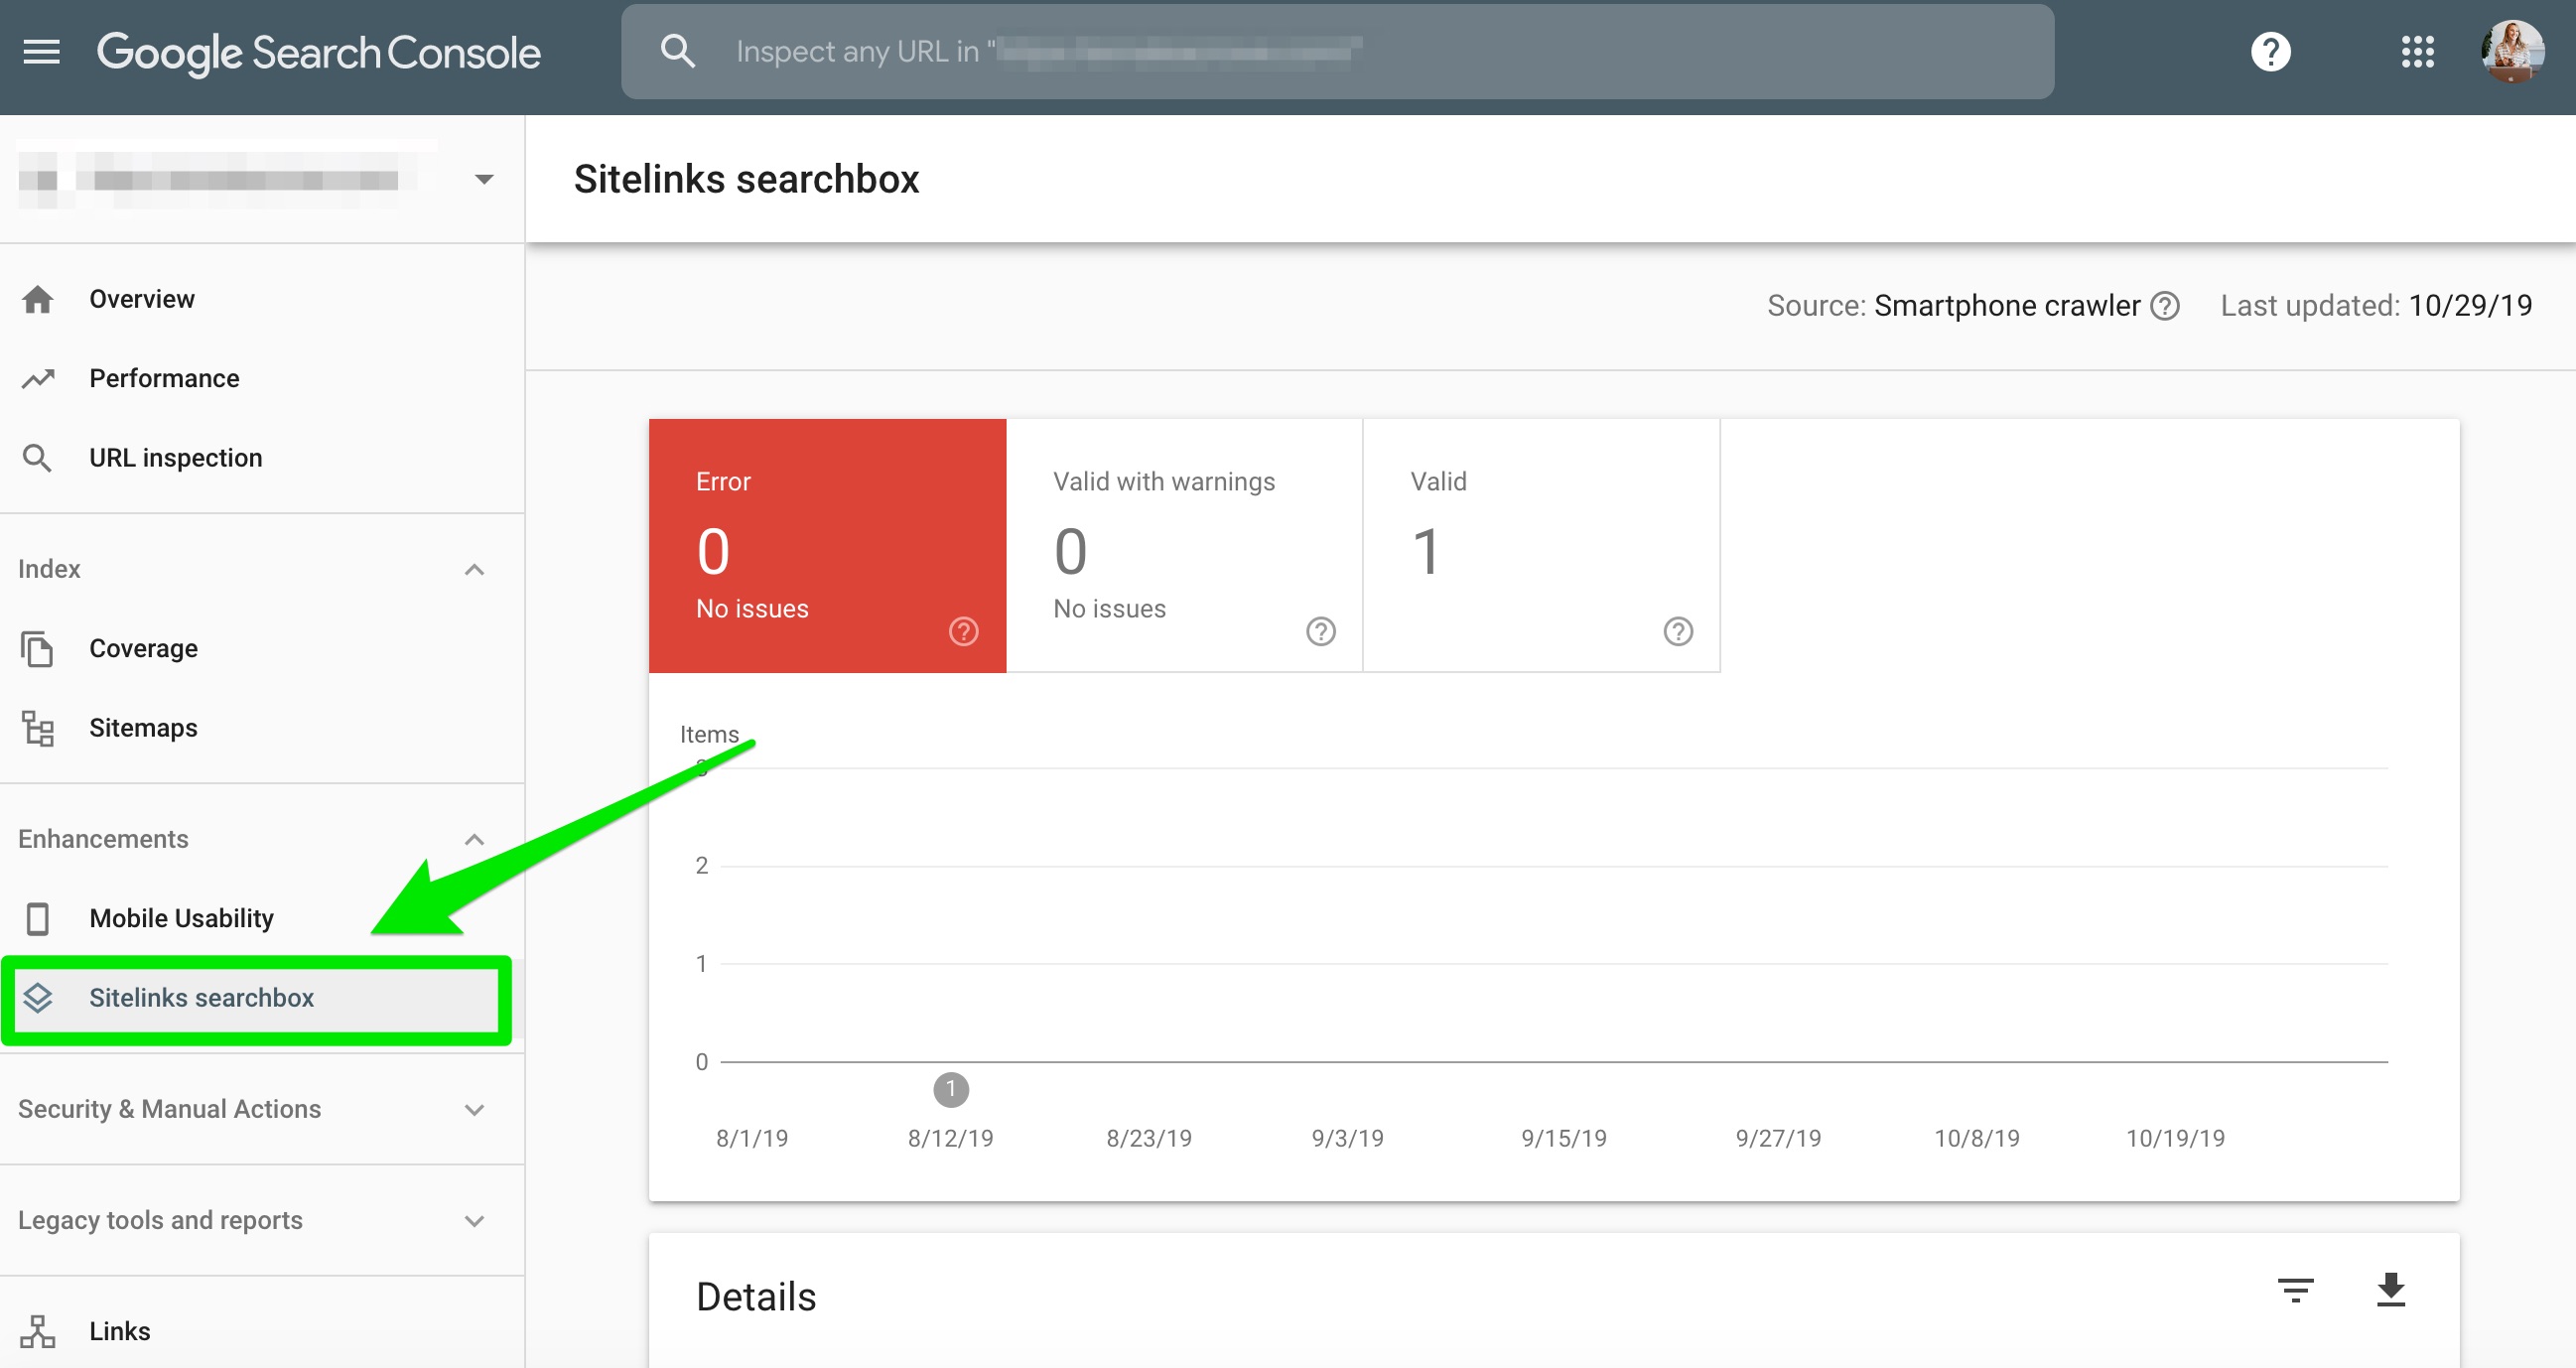Click the 'Last updated: 10/29/19' text
Viewport: 2576px width, 1368px height.
coord(2376,306)
